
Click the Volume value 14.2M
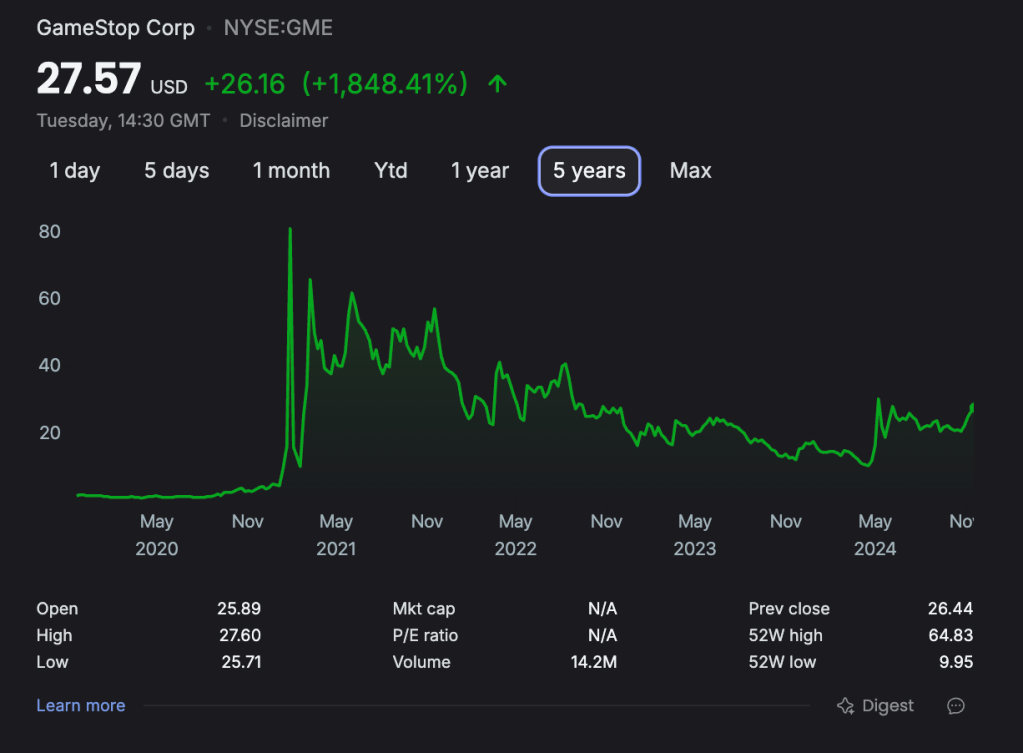[595, 662]
